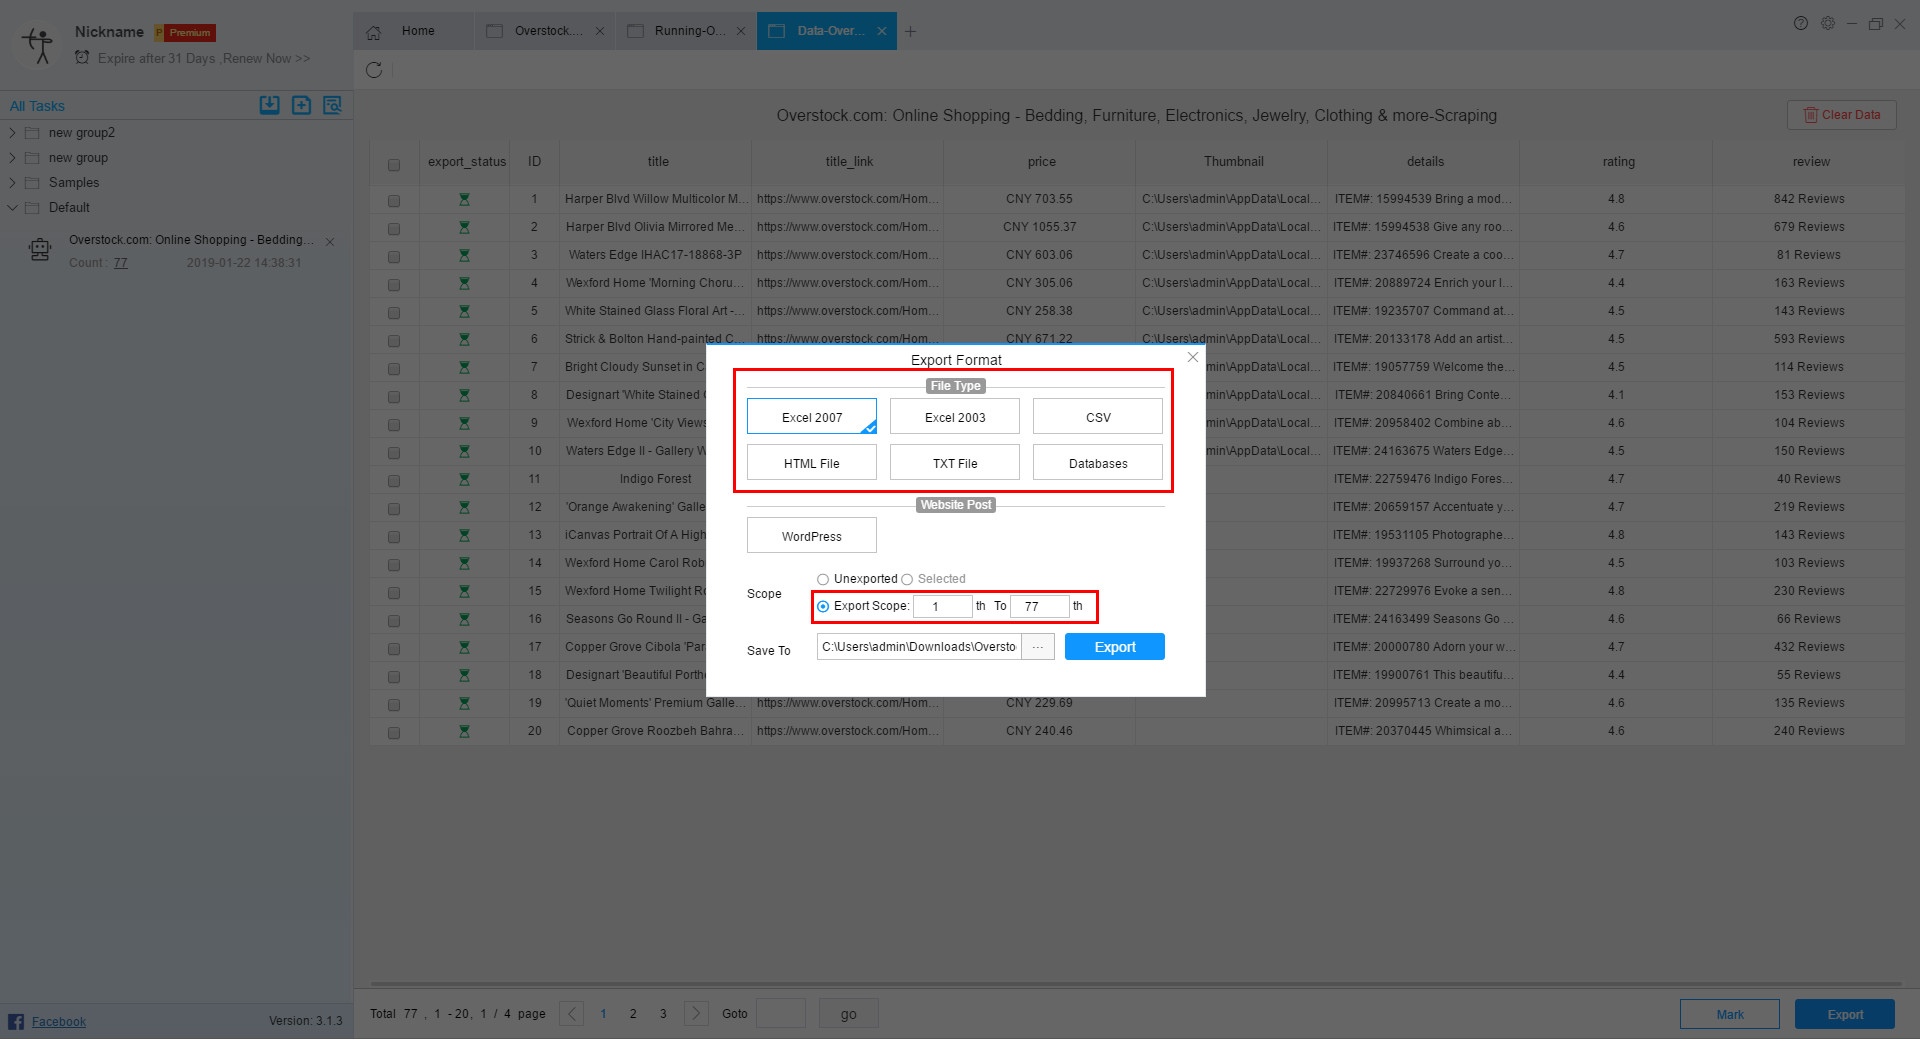Check the checkbox for row 20
The width and height of the screenshot is (1920, 1039).
pyautogui.click(x=394, y=733)
